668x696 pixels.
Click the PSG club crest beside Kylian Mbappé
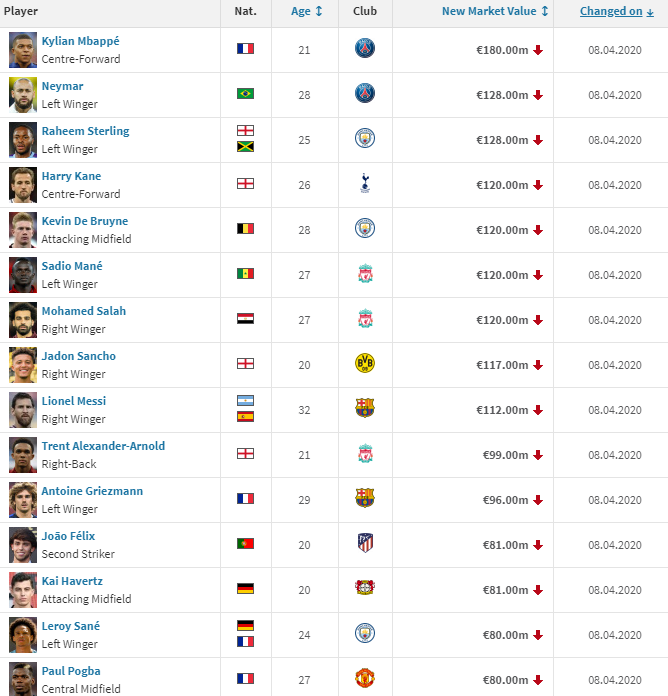point(365,48)
